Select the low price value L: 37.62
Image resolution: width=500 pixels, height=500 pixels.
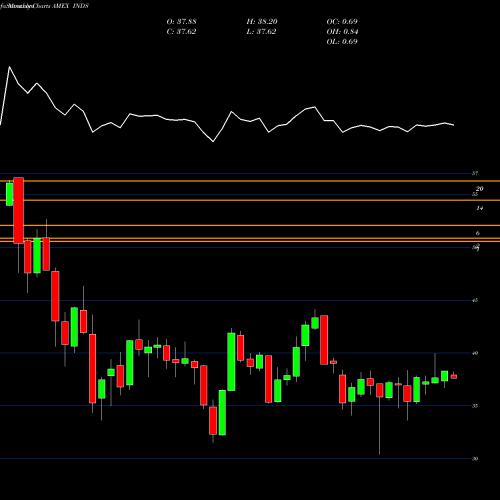(261, 32)
